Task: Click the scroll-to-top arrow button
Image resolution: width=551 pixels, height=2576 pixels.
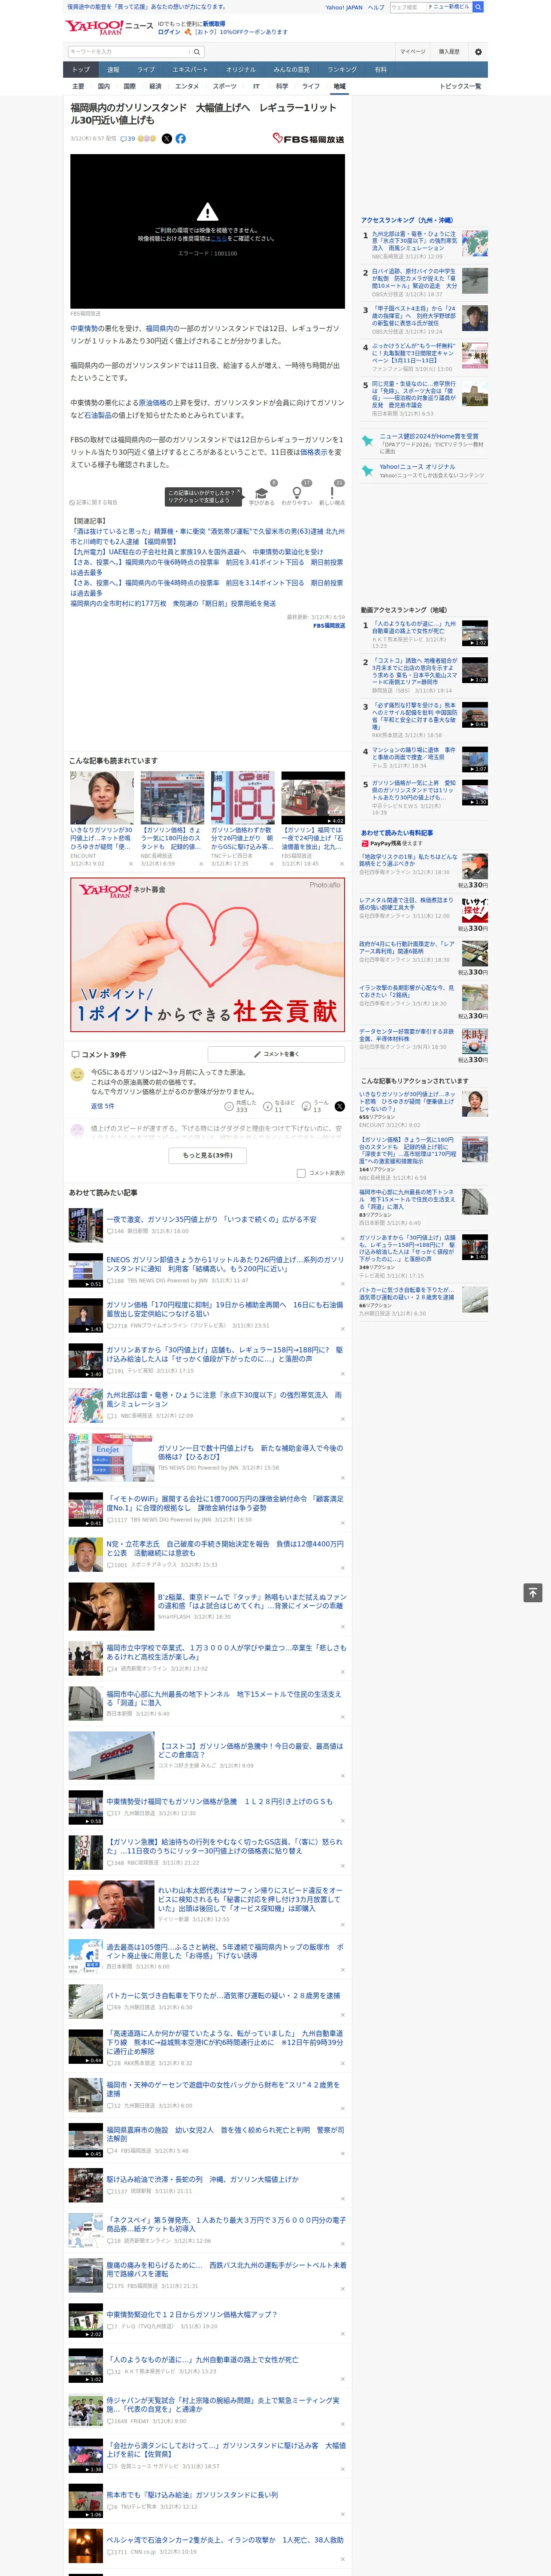Action: coord(533,1593)
